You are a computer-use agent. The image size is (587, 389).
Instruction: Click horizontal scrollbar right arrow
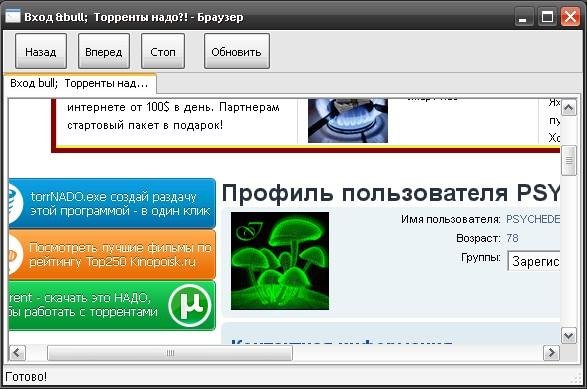(x=551, y=353)
